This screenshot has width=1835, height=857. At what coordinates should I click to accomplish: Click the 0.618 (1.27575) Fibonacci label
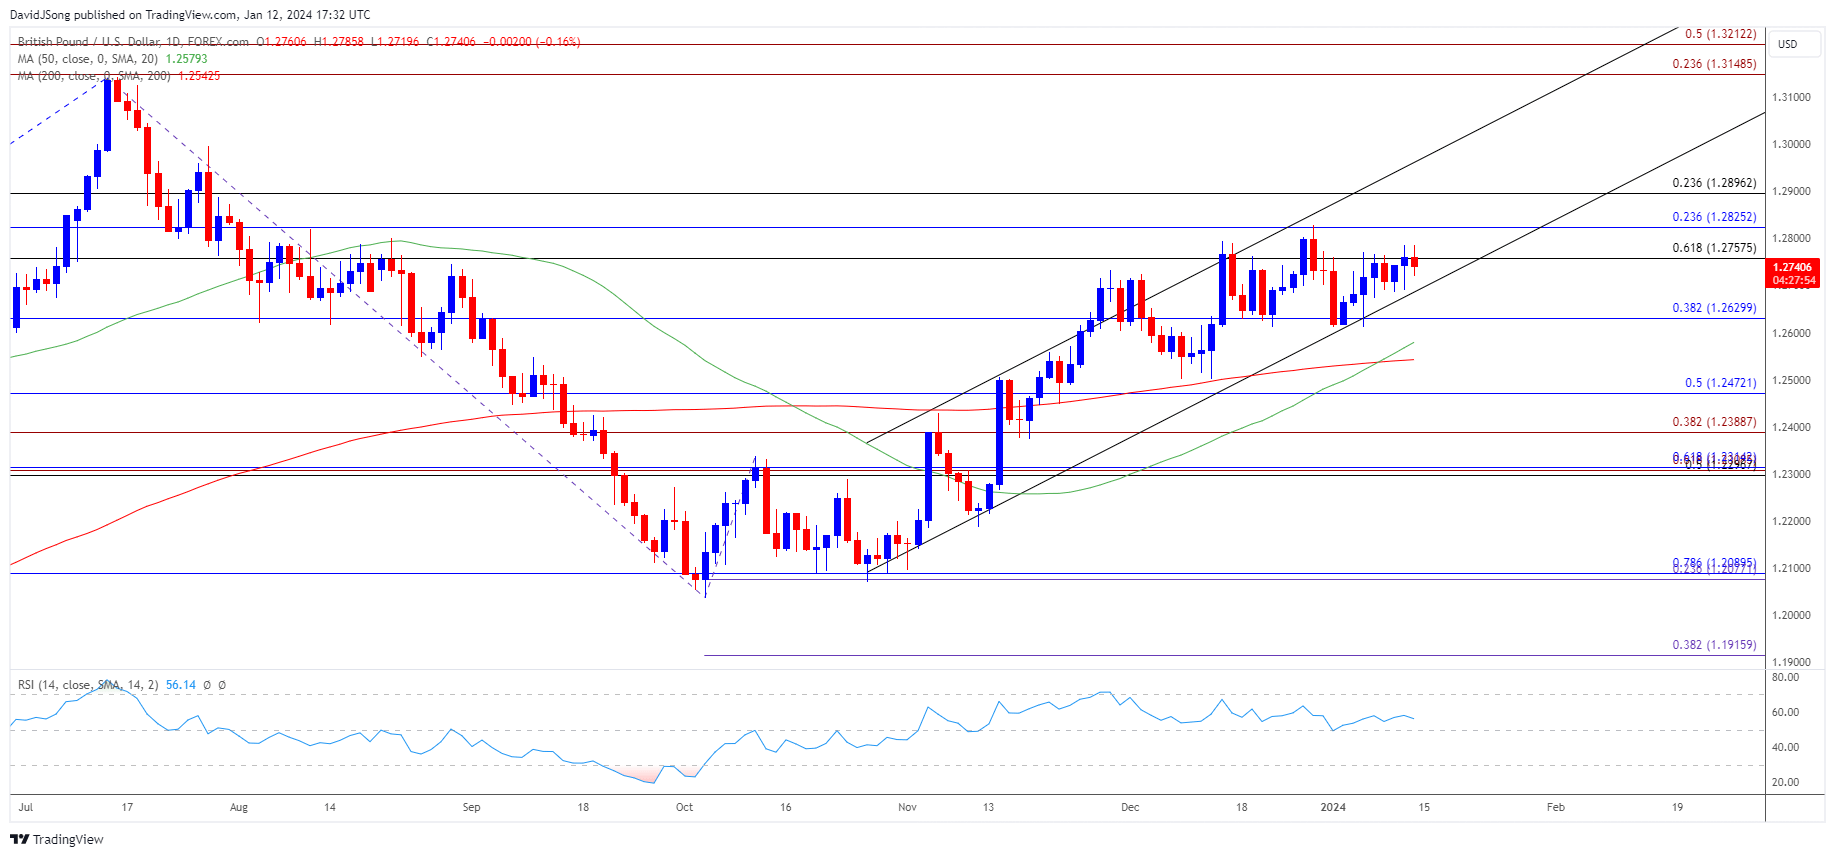[1714, 248]
